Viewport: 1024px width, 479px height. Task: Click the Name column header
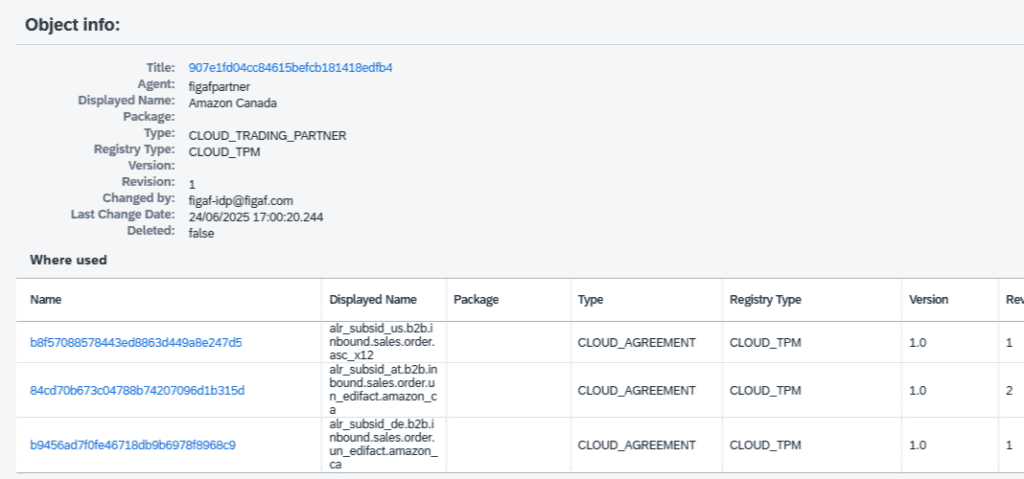click(x=44, y=300)
